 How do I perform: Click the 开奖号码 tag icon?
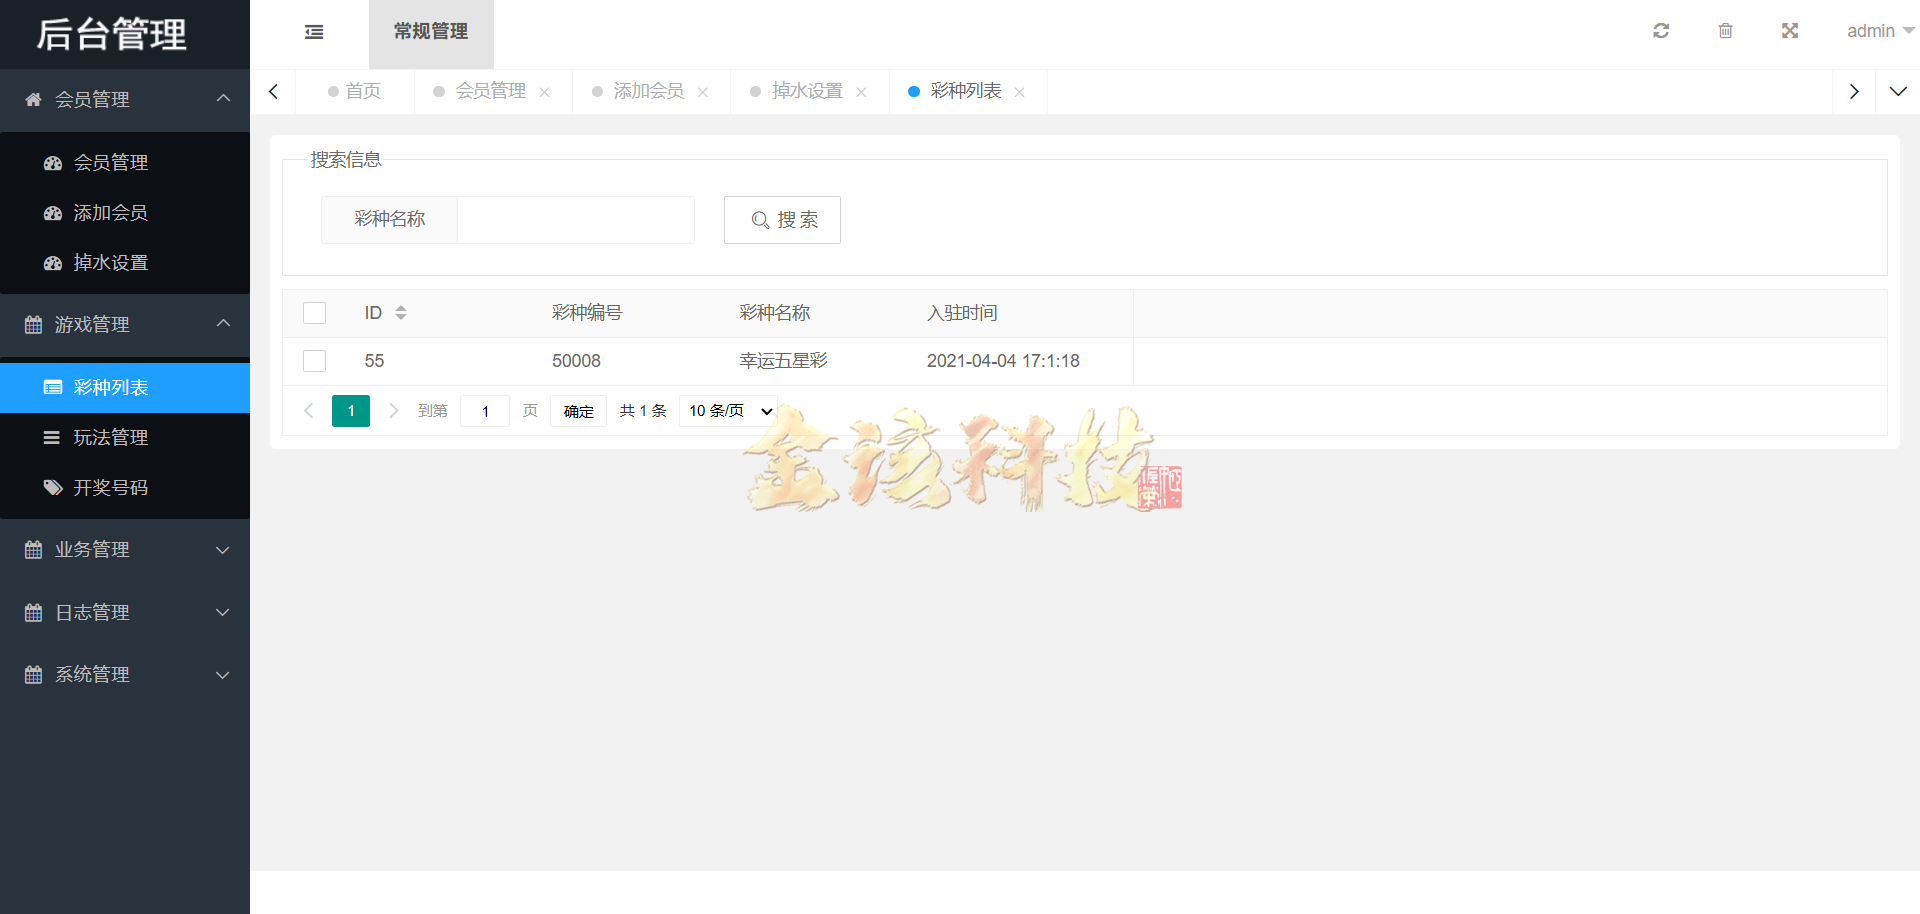coord(52,487)
